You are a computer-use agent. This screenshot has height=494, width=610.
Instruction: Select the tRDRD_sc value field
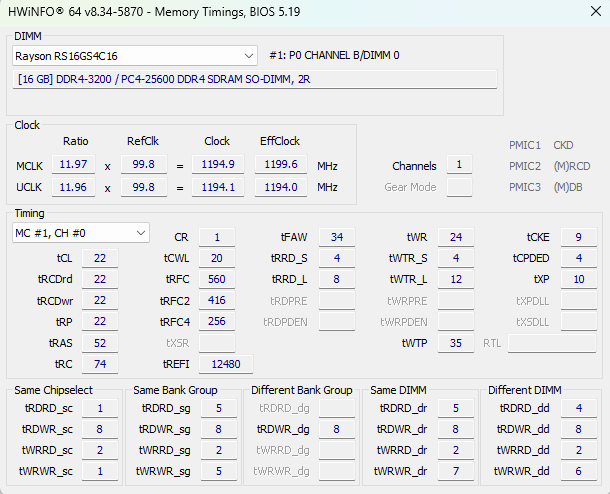[100, 408]
